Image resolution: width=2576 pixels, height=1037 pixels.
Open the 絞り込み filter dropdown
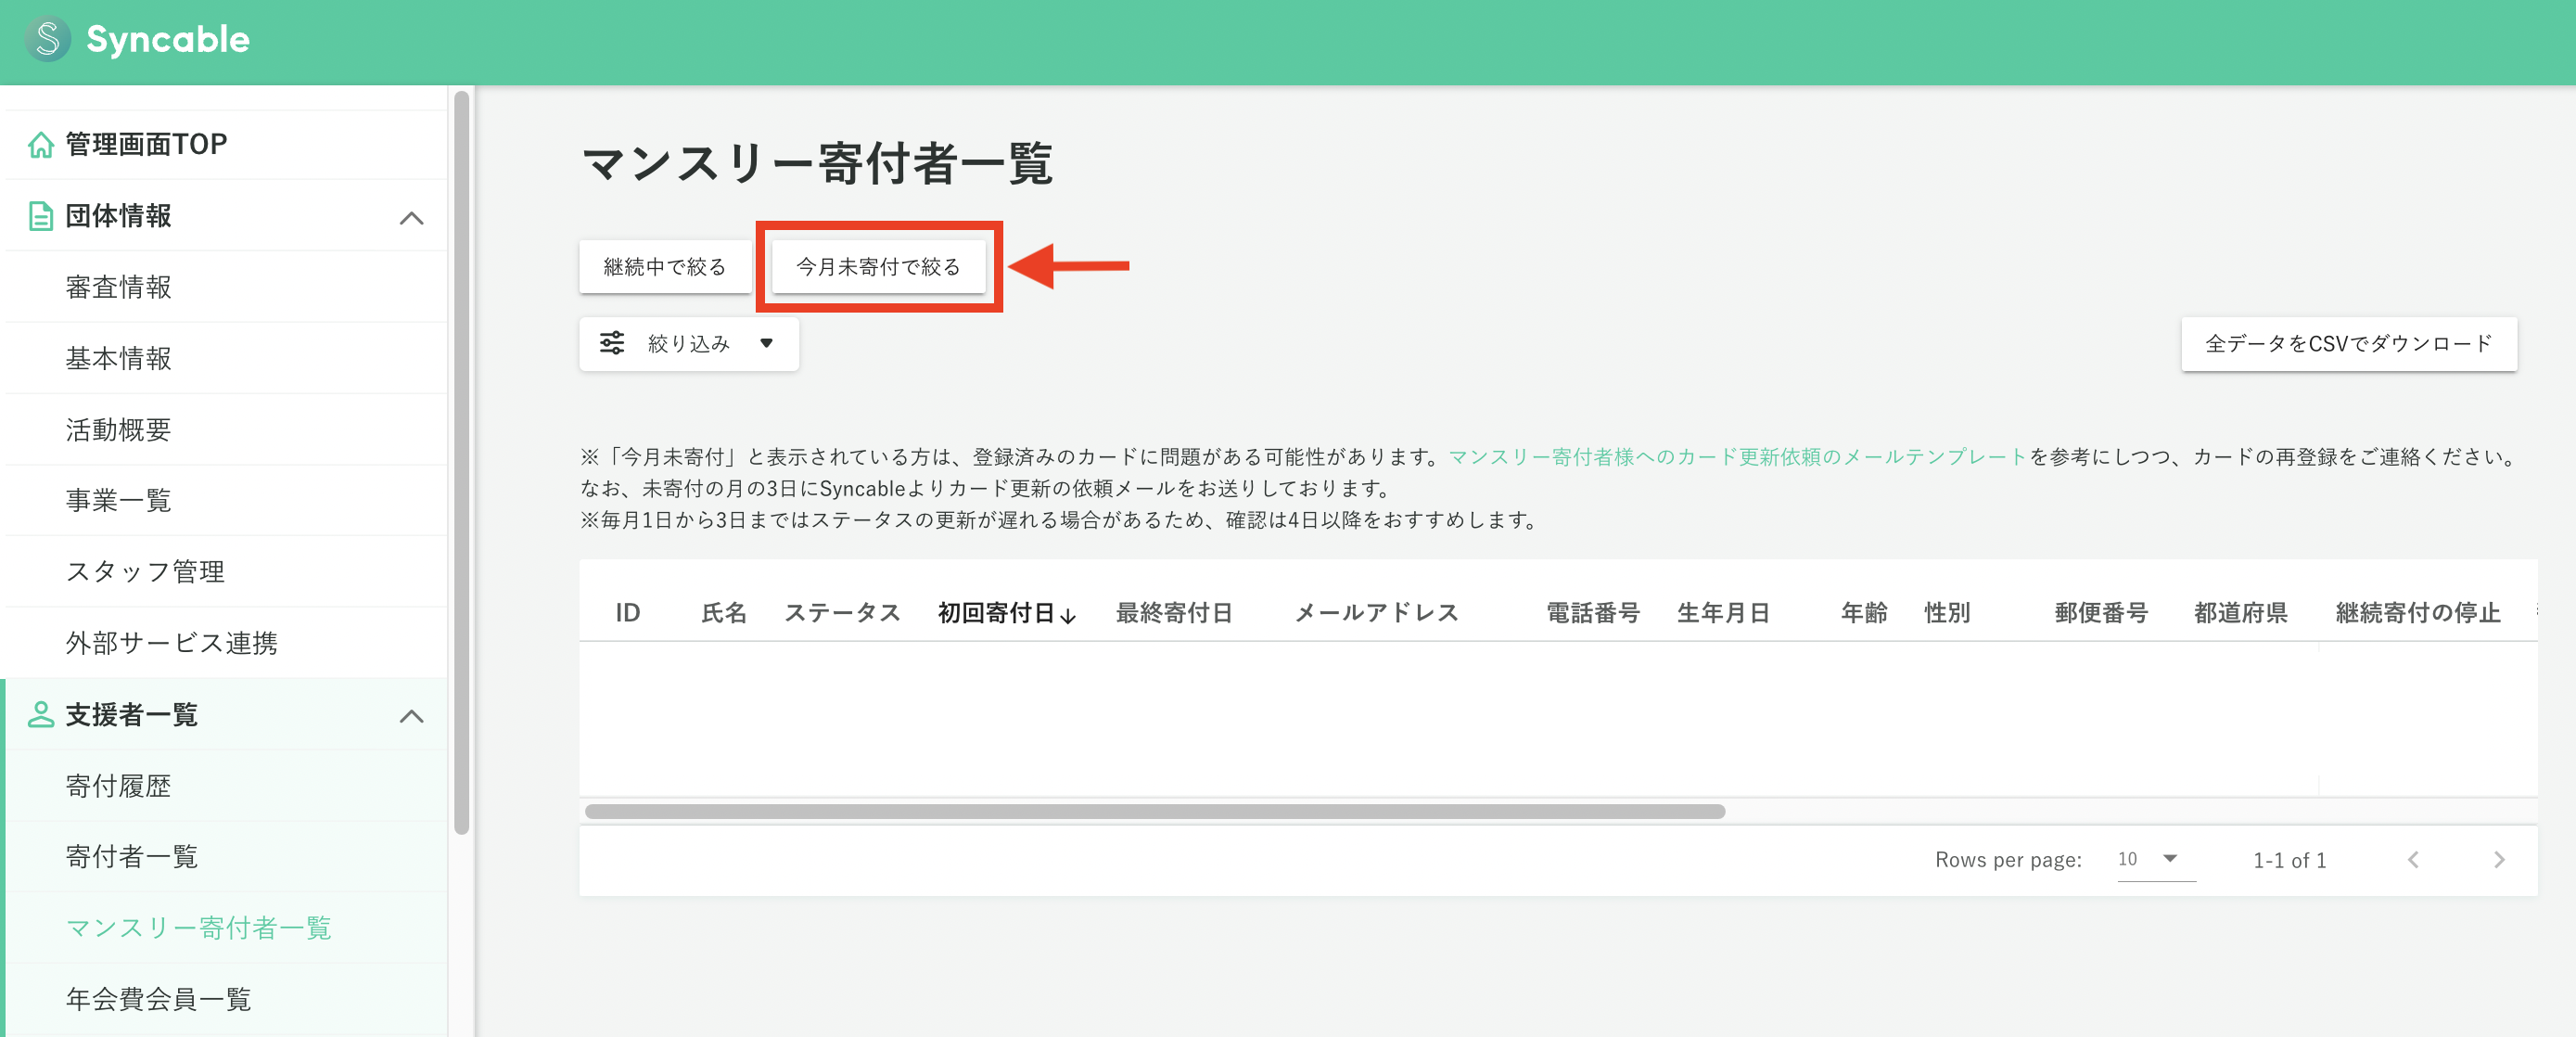pyautogui.click(x=688, y=343)
